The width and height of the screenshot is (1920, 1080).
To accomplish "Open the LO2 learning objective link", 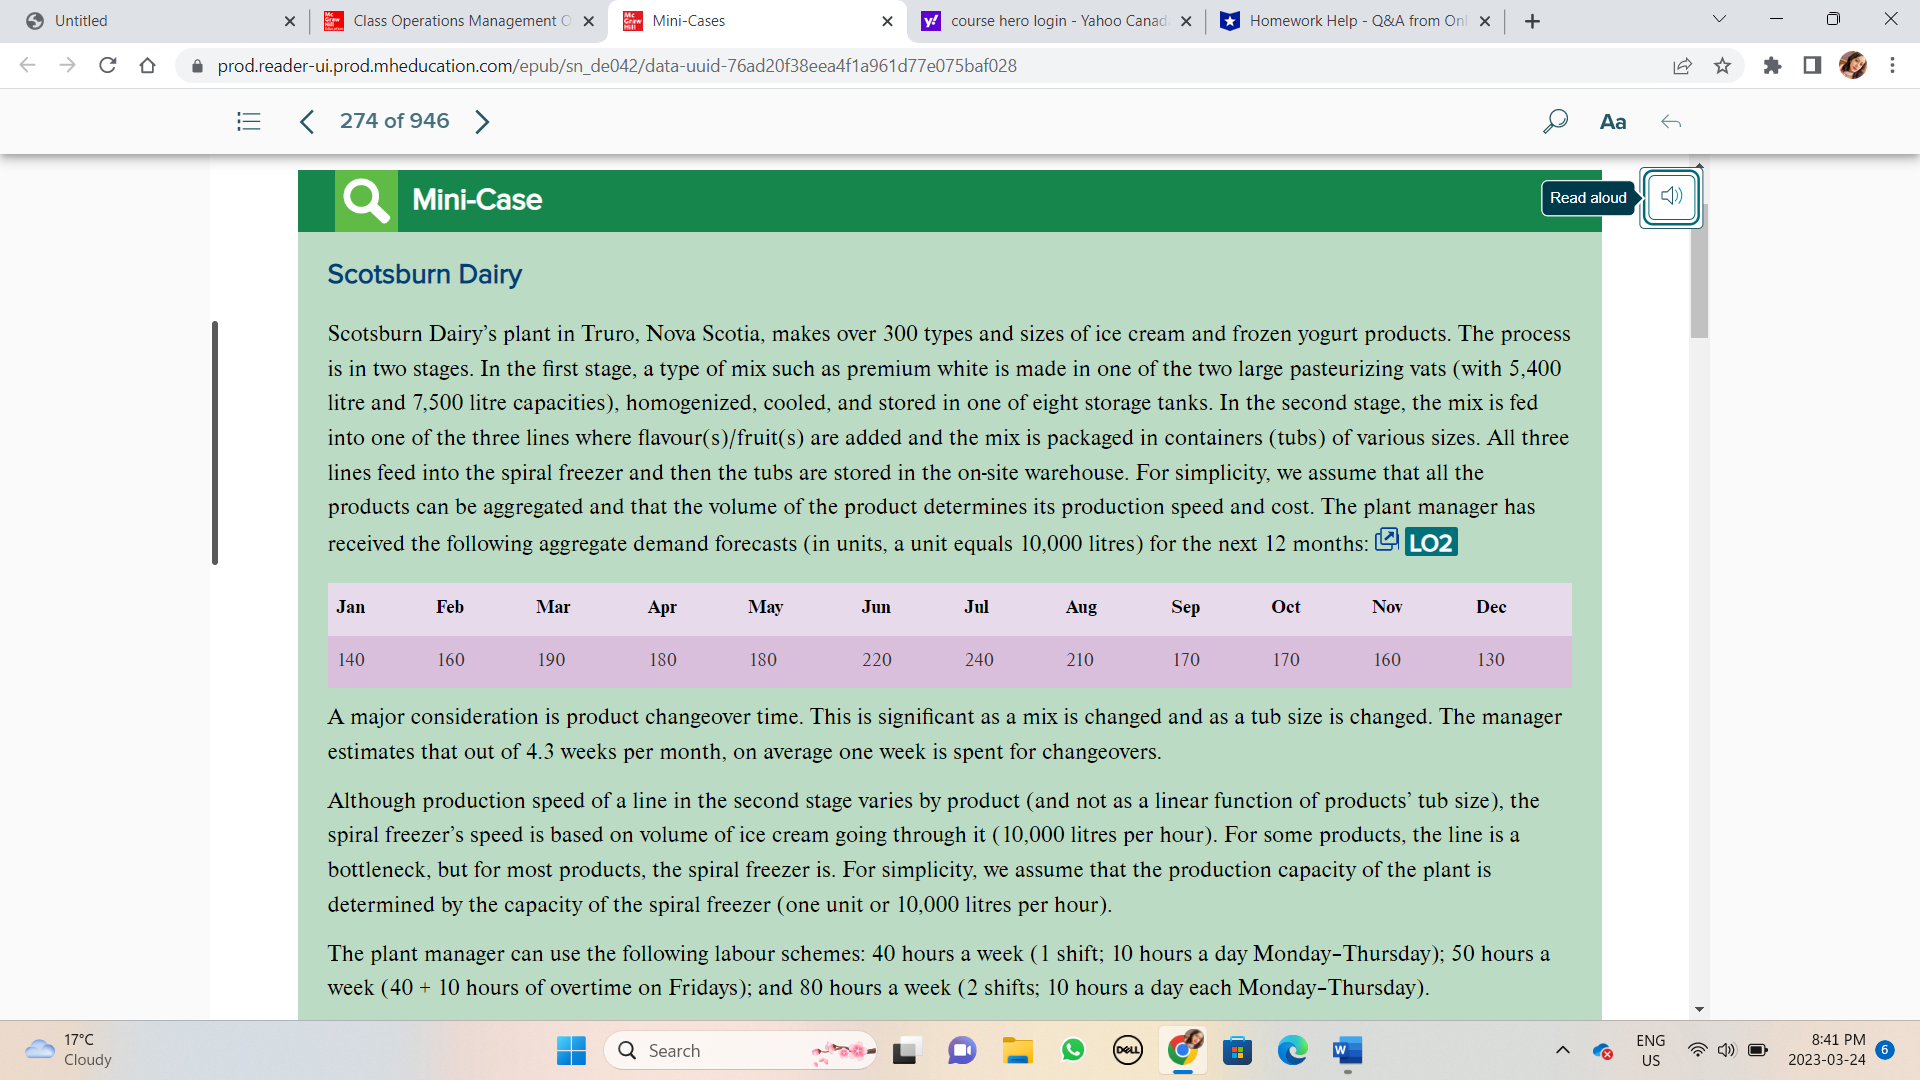I will click(1431, 541).
